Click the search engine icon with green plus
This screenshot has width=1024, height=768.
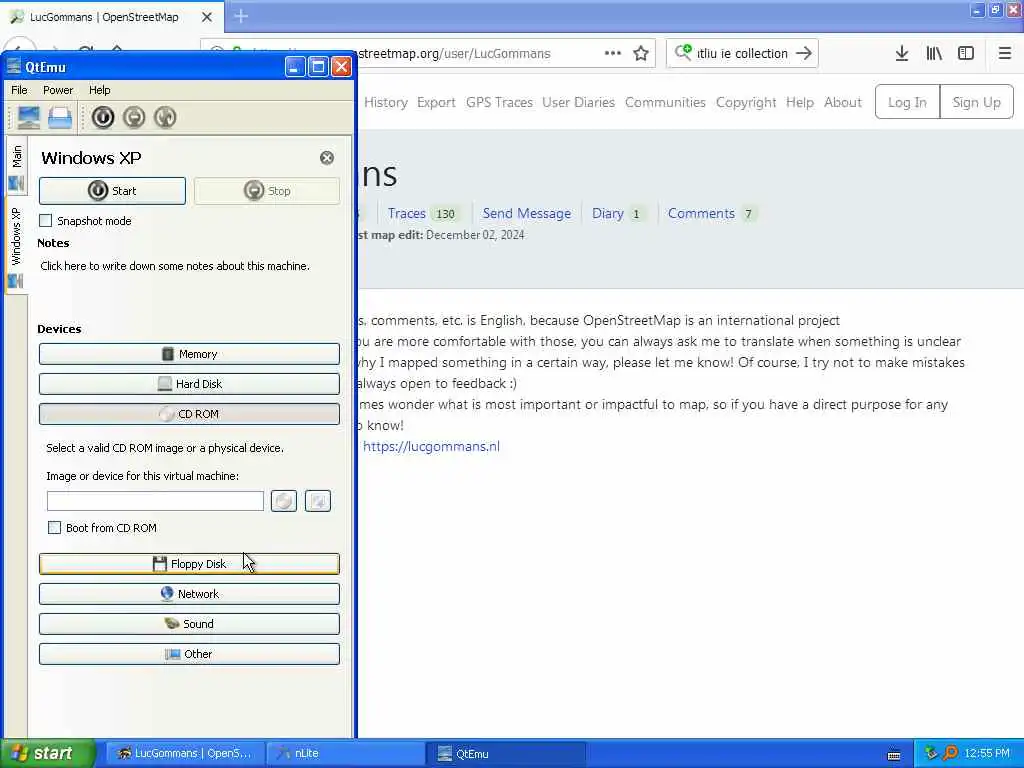click(683, 52)
